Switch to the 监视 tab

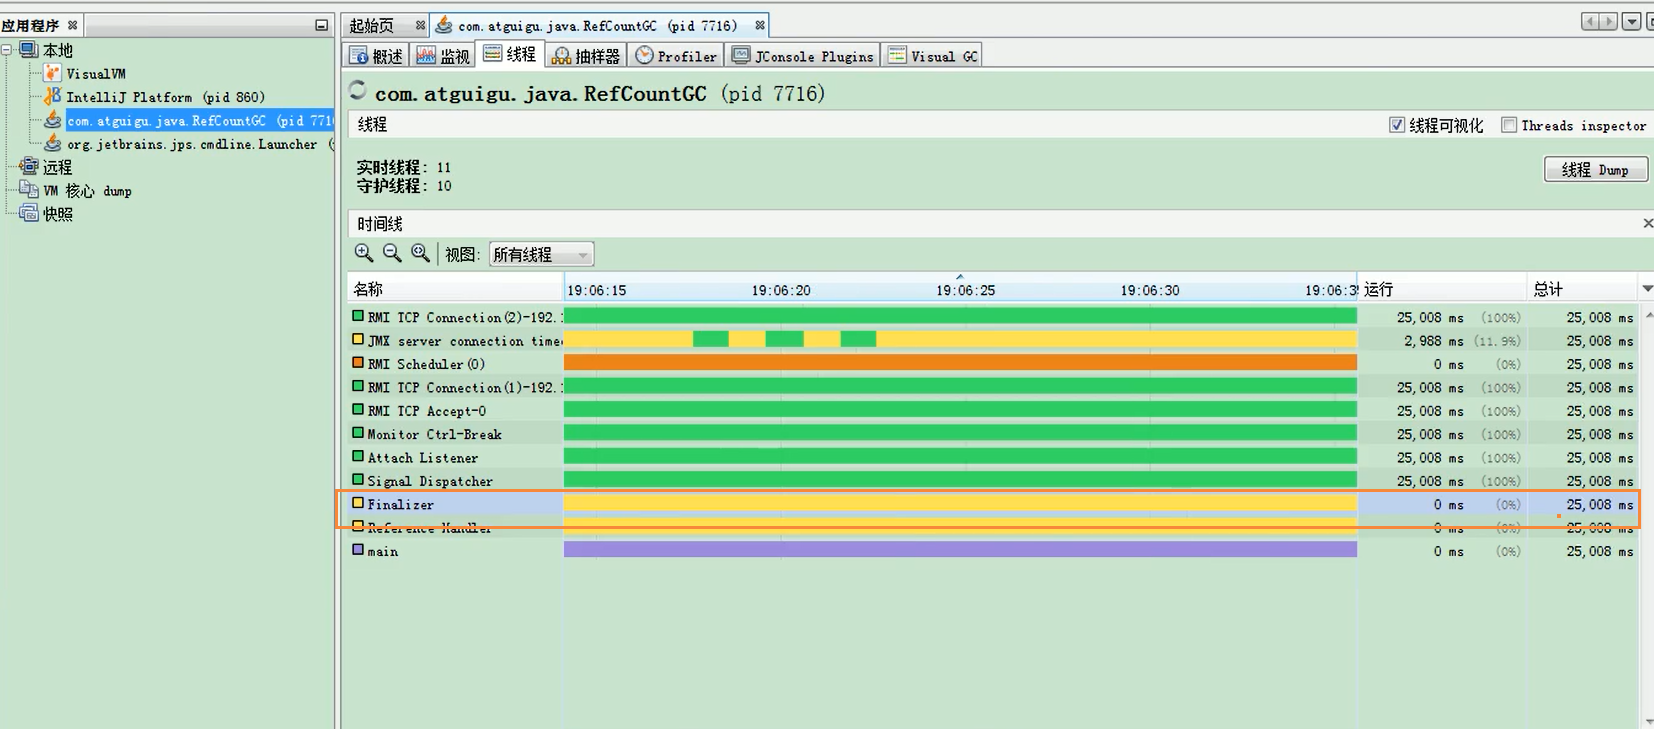point(443,56)
